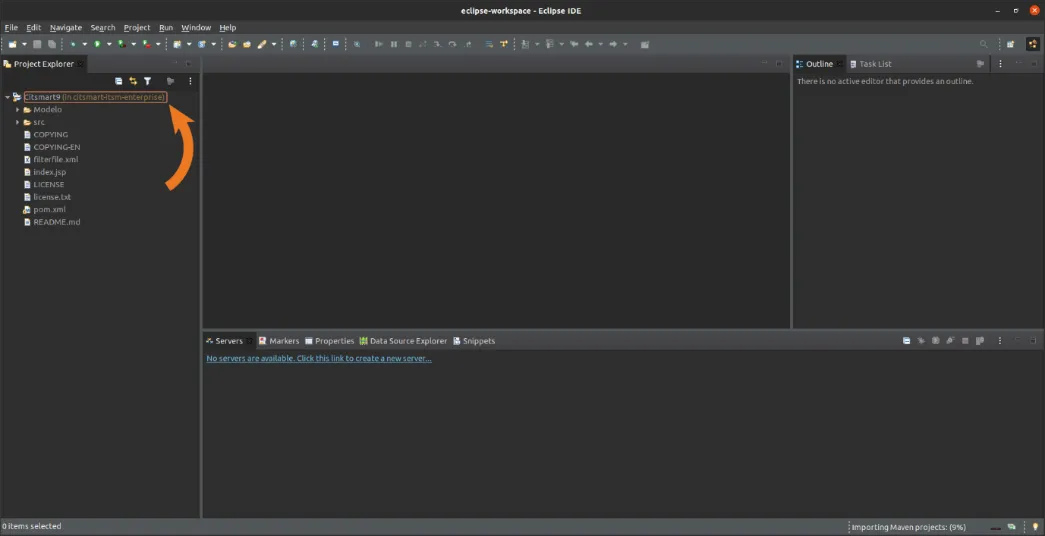
Task: Click the Open Type icon in toolbar
Action: point(232,44)
